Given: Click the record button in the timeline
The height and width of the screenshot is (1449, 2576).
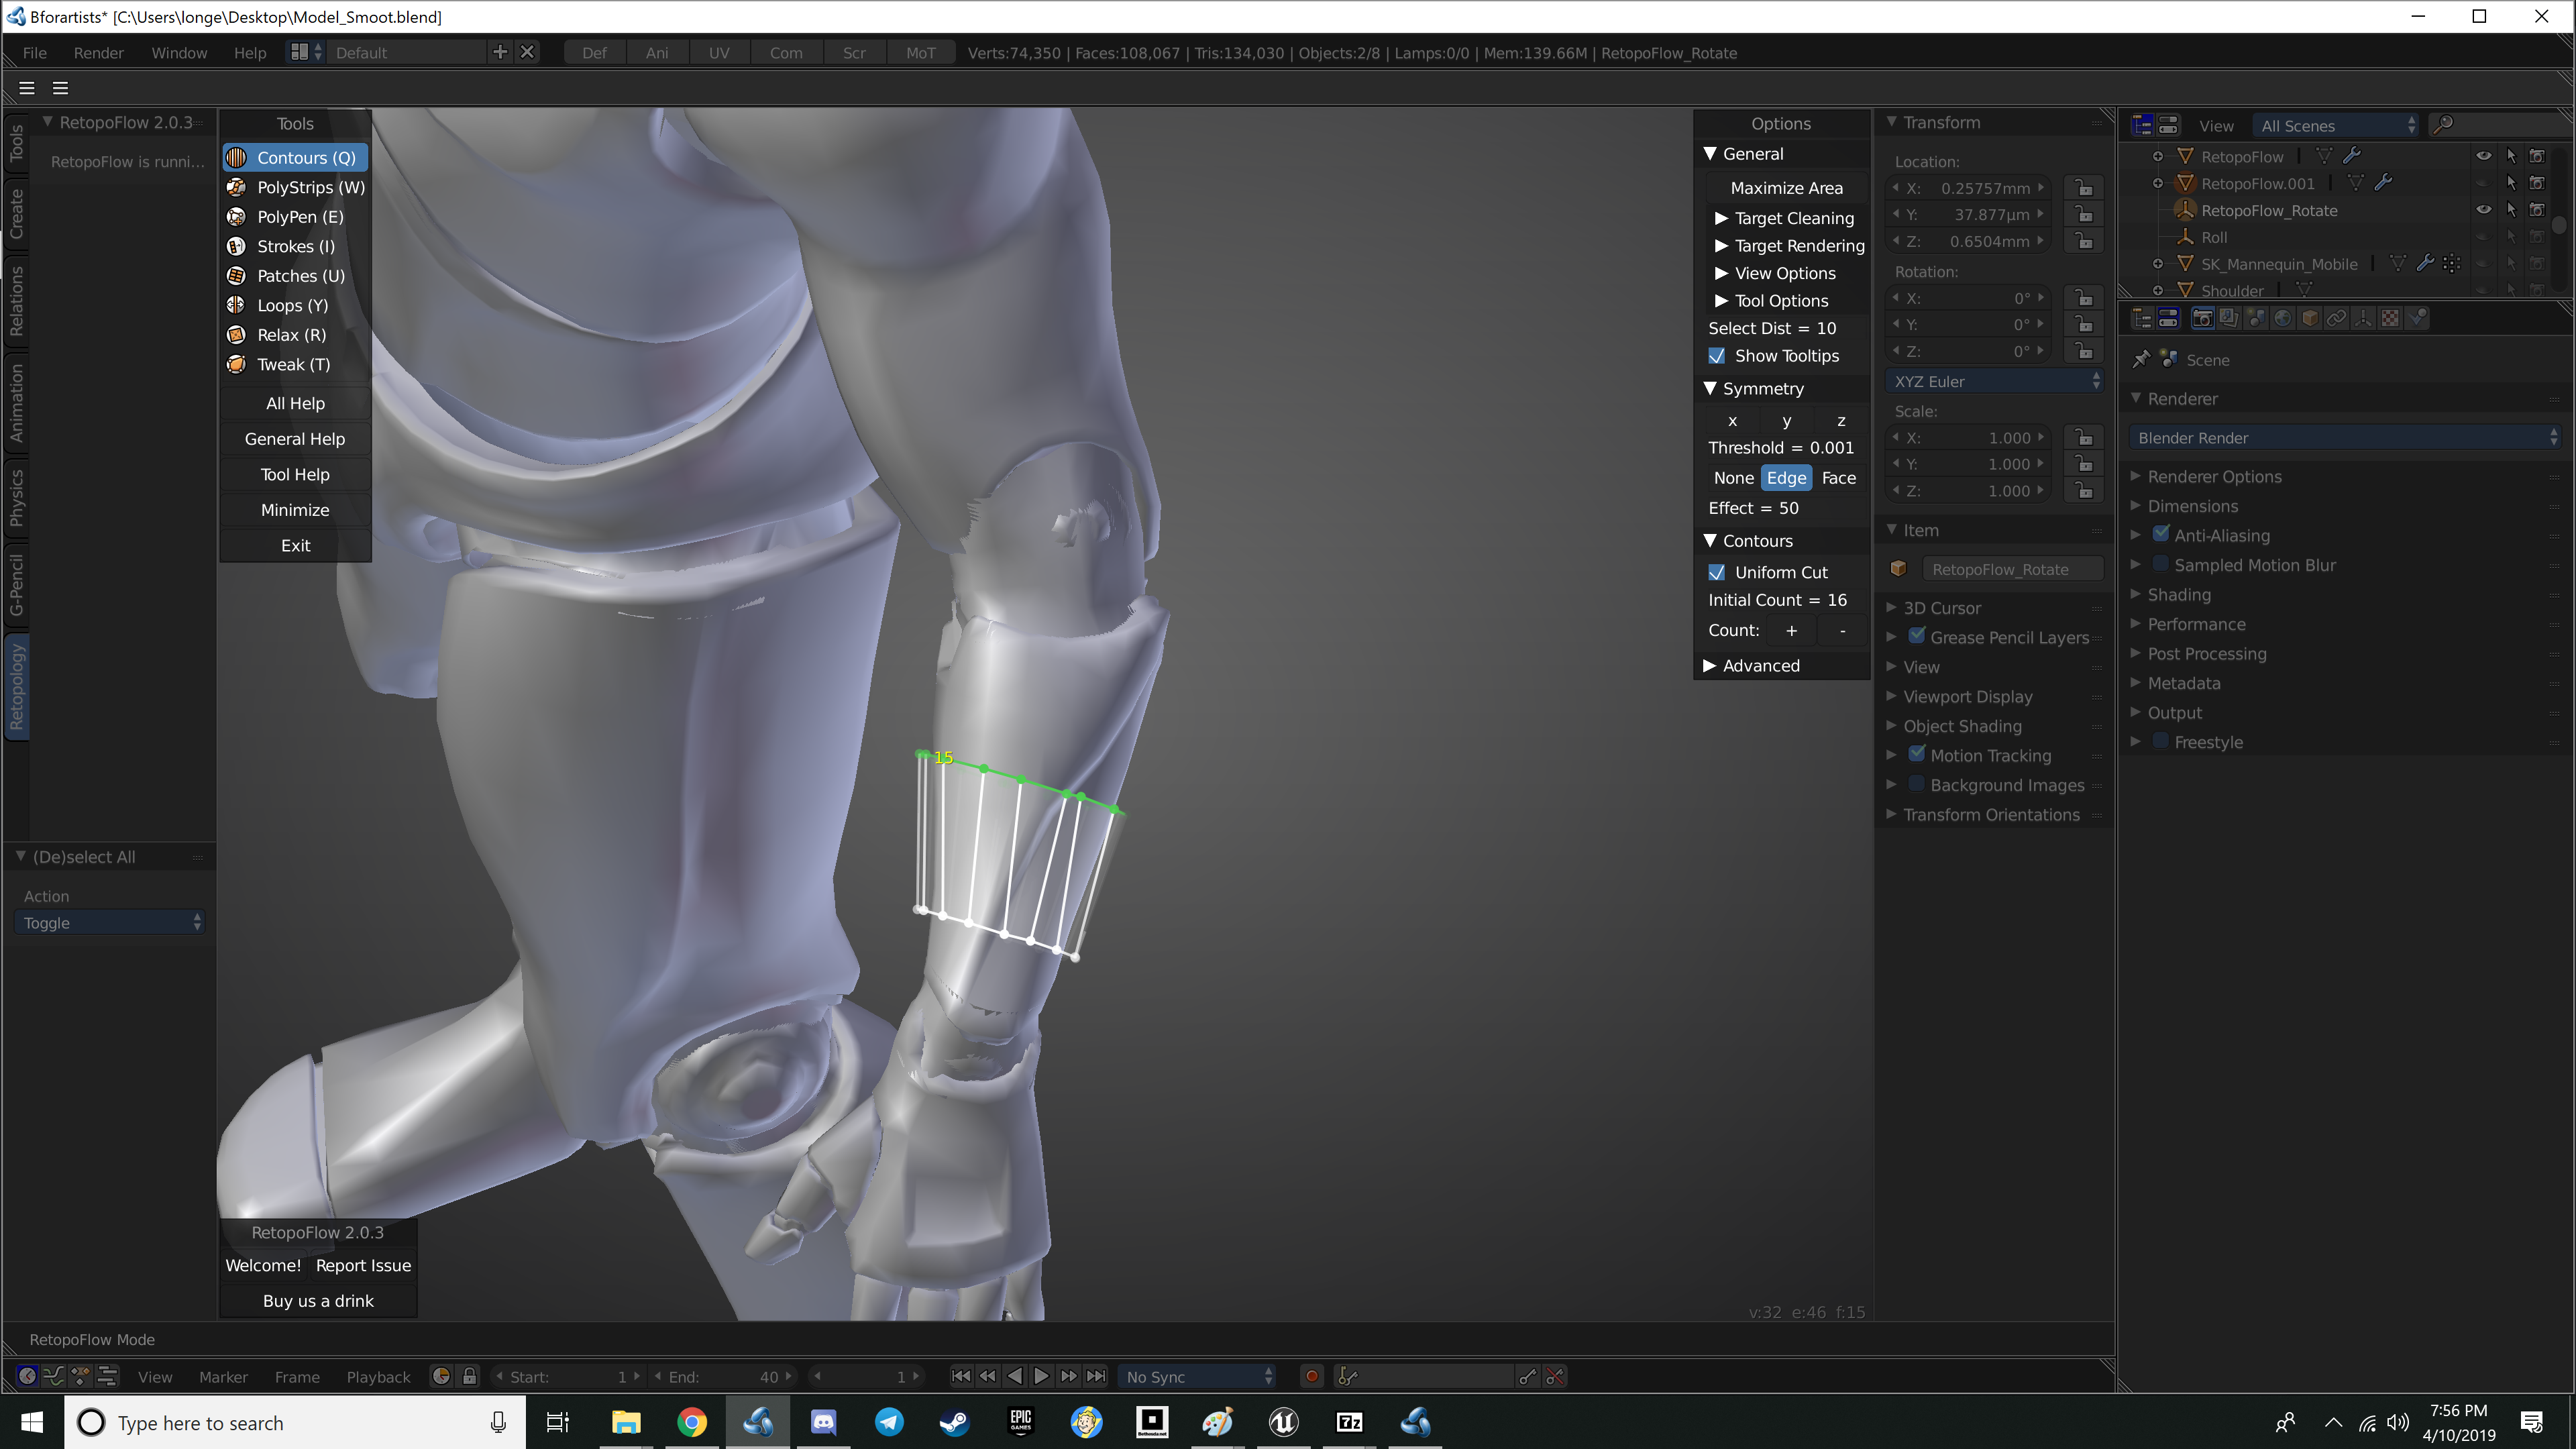Looking at the screenshot, I should (1311, 1376).
